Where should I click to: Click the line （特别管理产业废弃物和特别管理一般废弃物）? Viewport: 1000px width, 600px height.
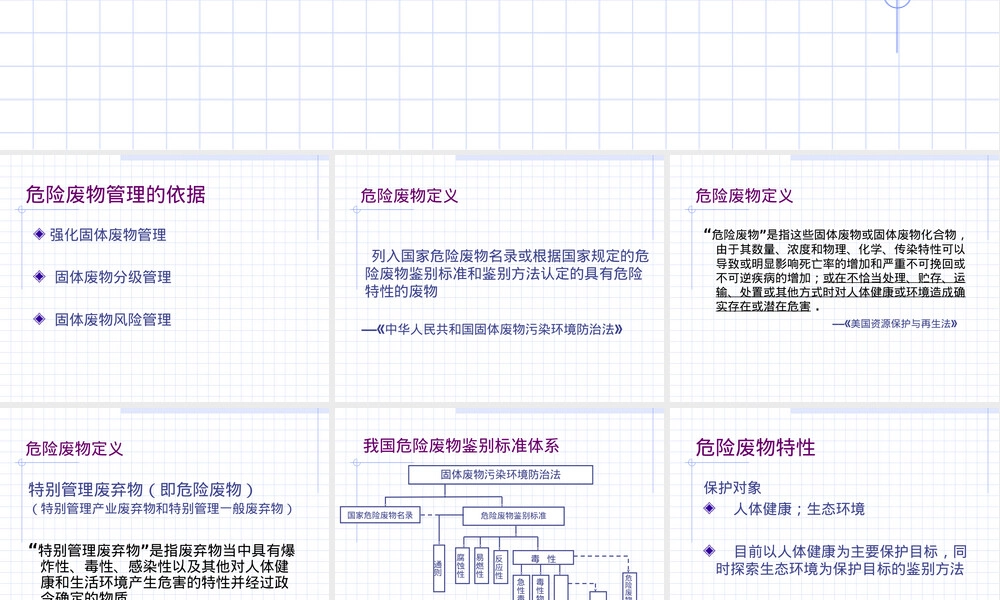pos(162,509)
